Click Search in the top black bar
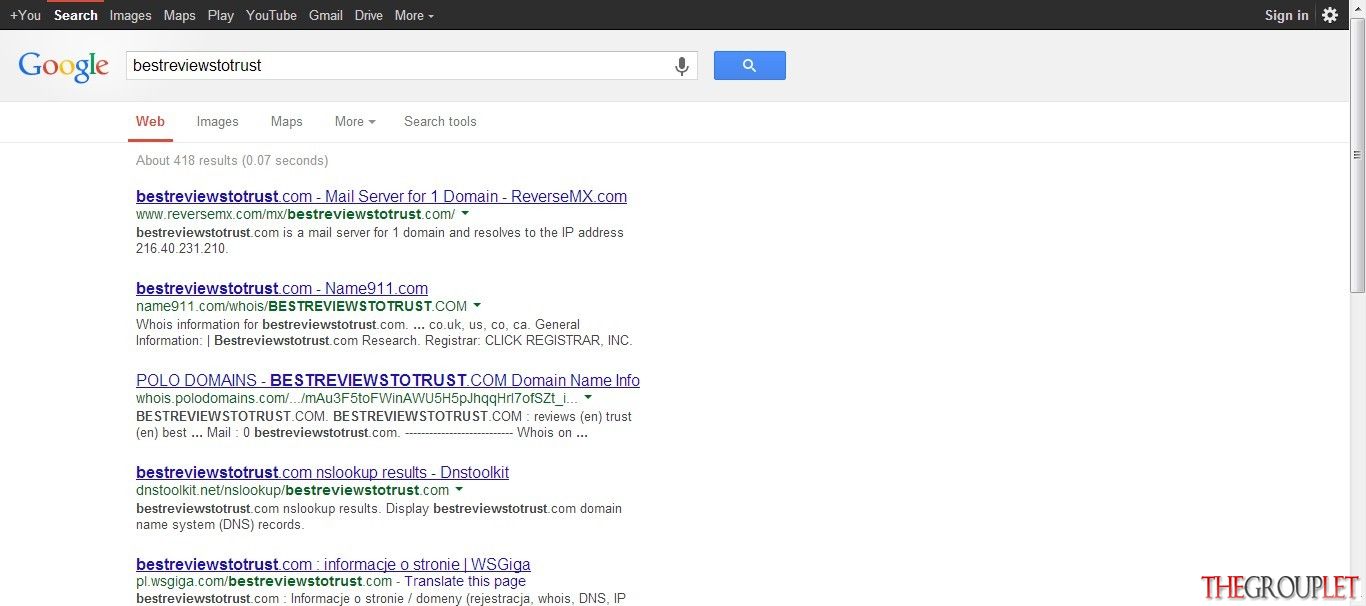The width and height of the screenshot is (1366, 606). point(76,15)
